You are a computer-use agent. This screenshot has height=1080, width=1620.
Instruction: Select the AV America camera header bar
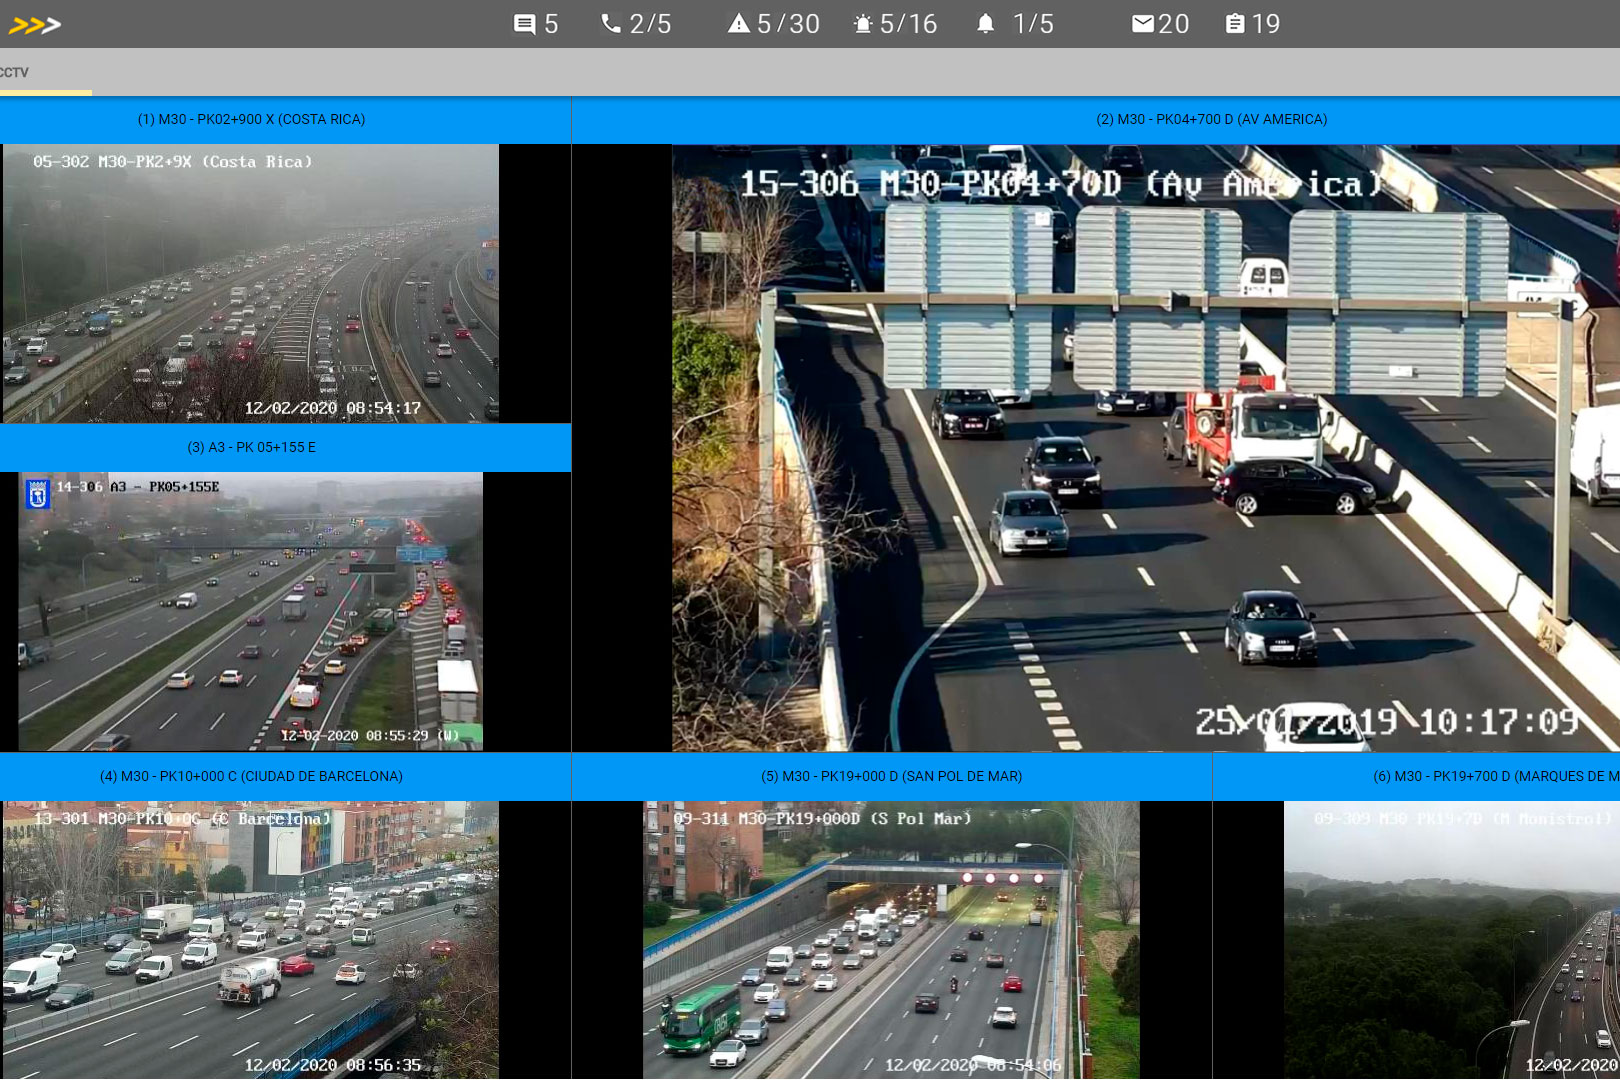point(1212,119)
